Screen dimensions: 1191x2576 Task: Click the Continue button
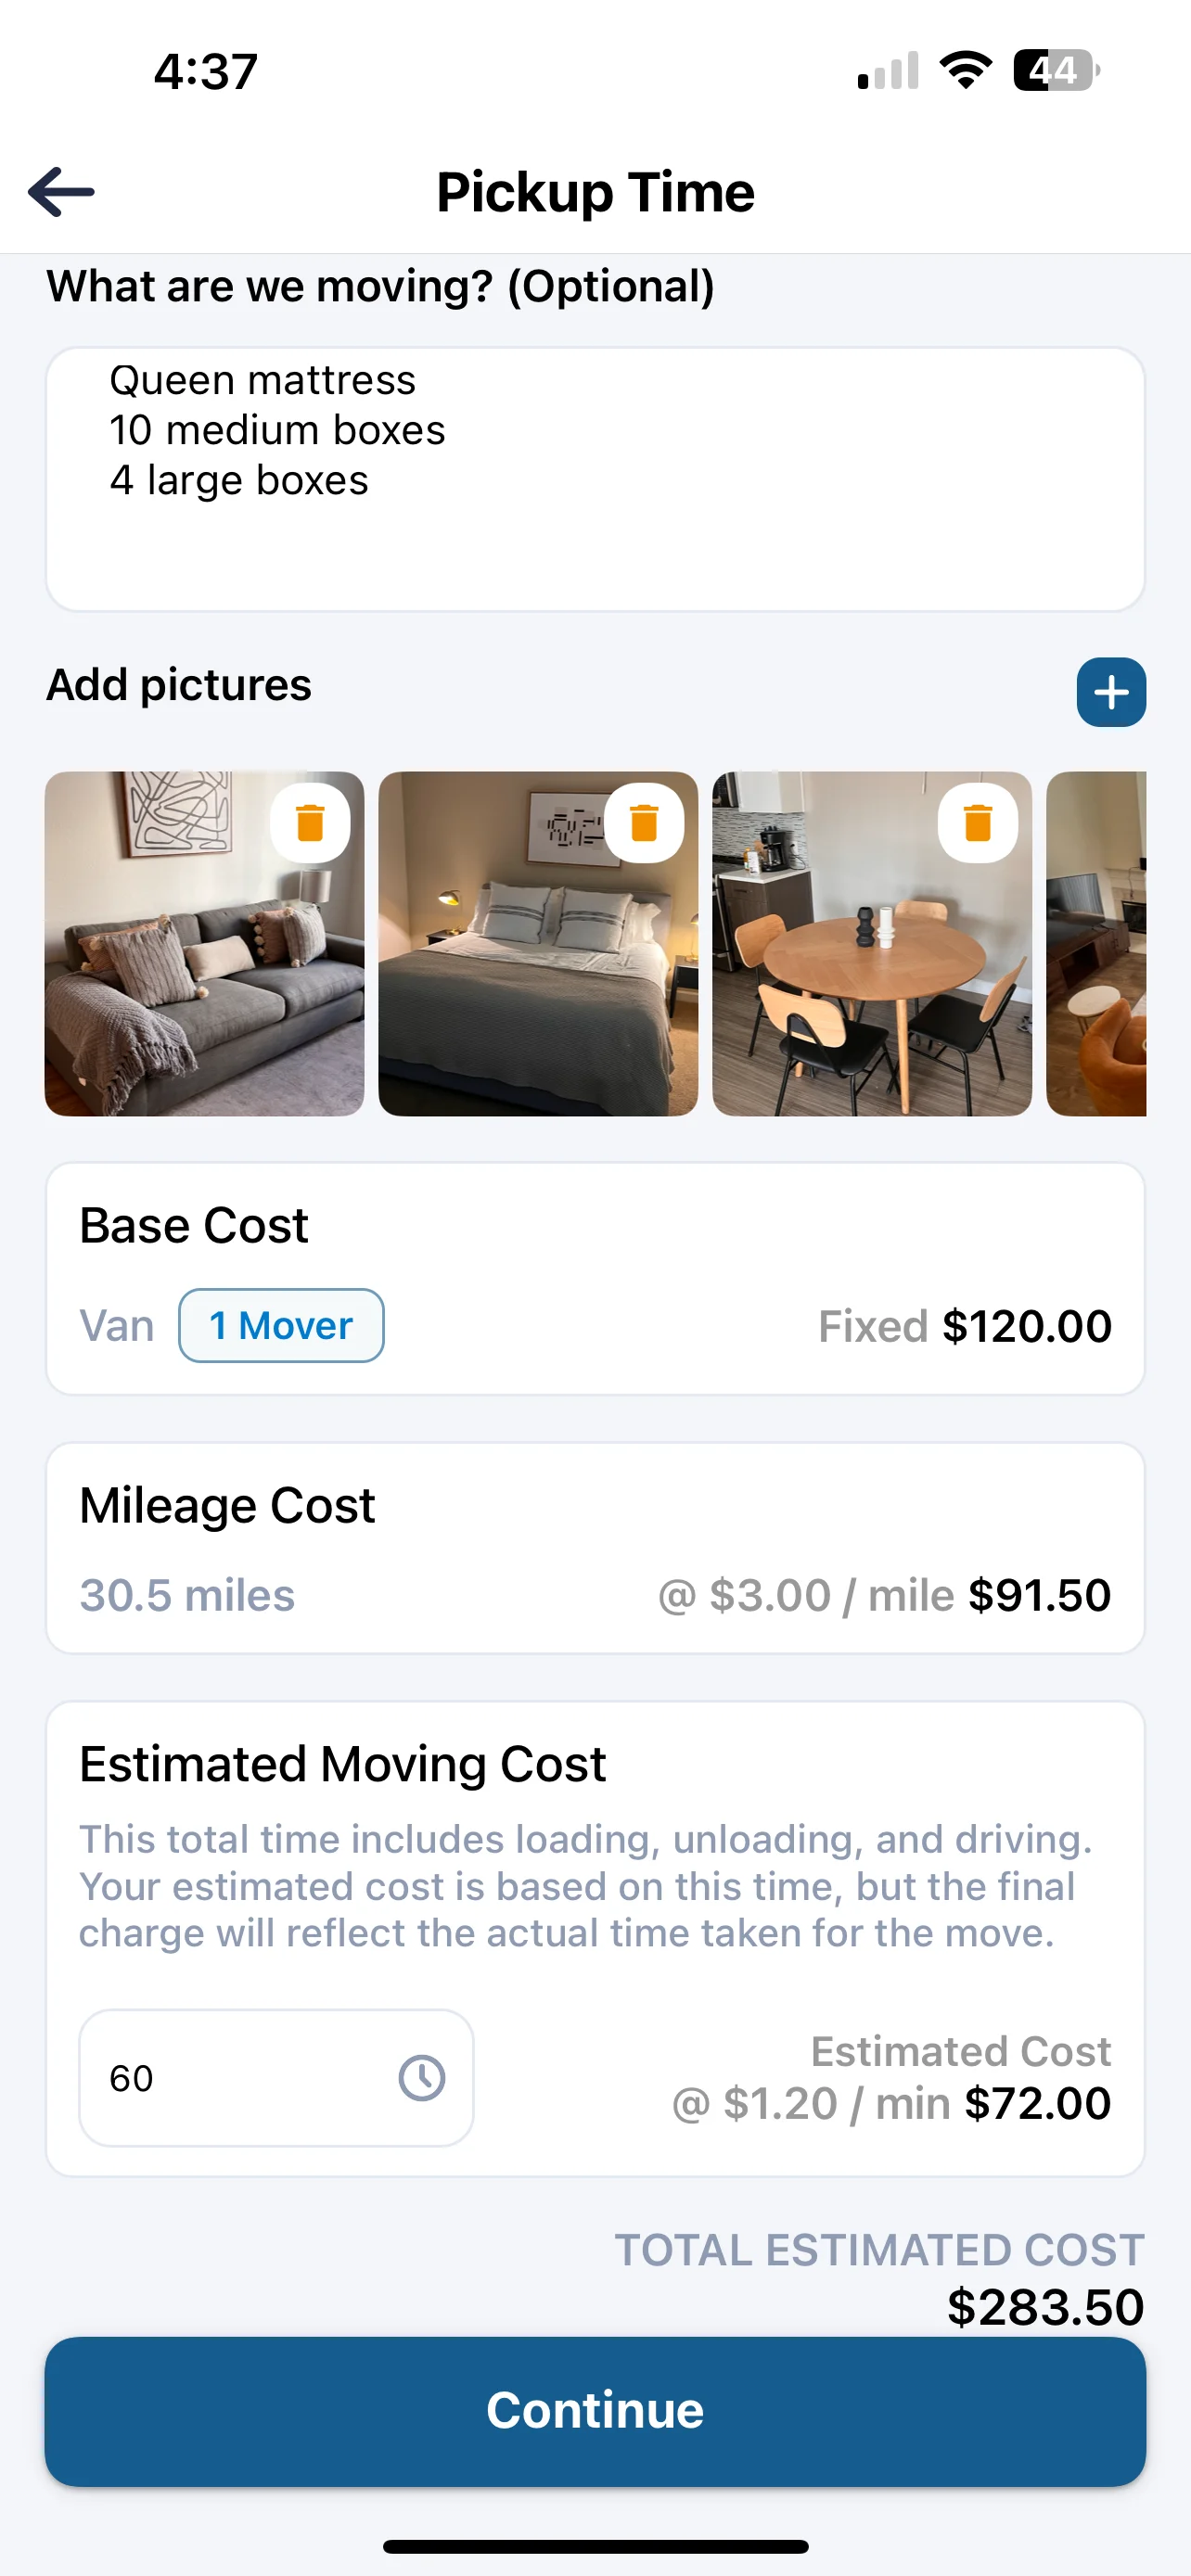pos(595,2411)
